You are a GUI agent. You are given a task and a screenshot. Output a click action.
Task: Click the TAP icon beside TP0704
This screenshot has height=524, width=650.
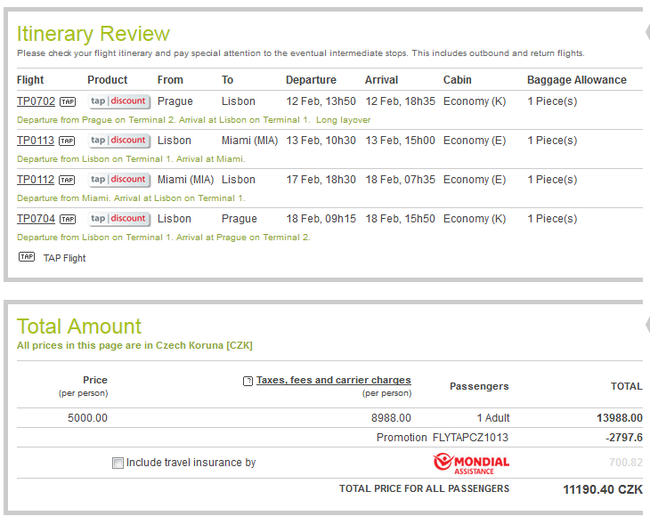(x=68, y=219)
